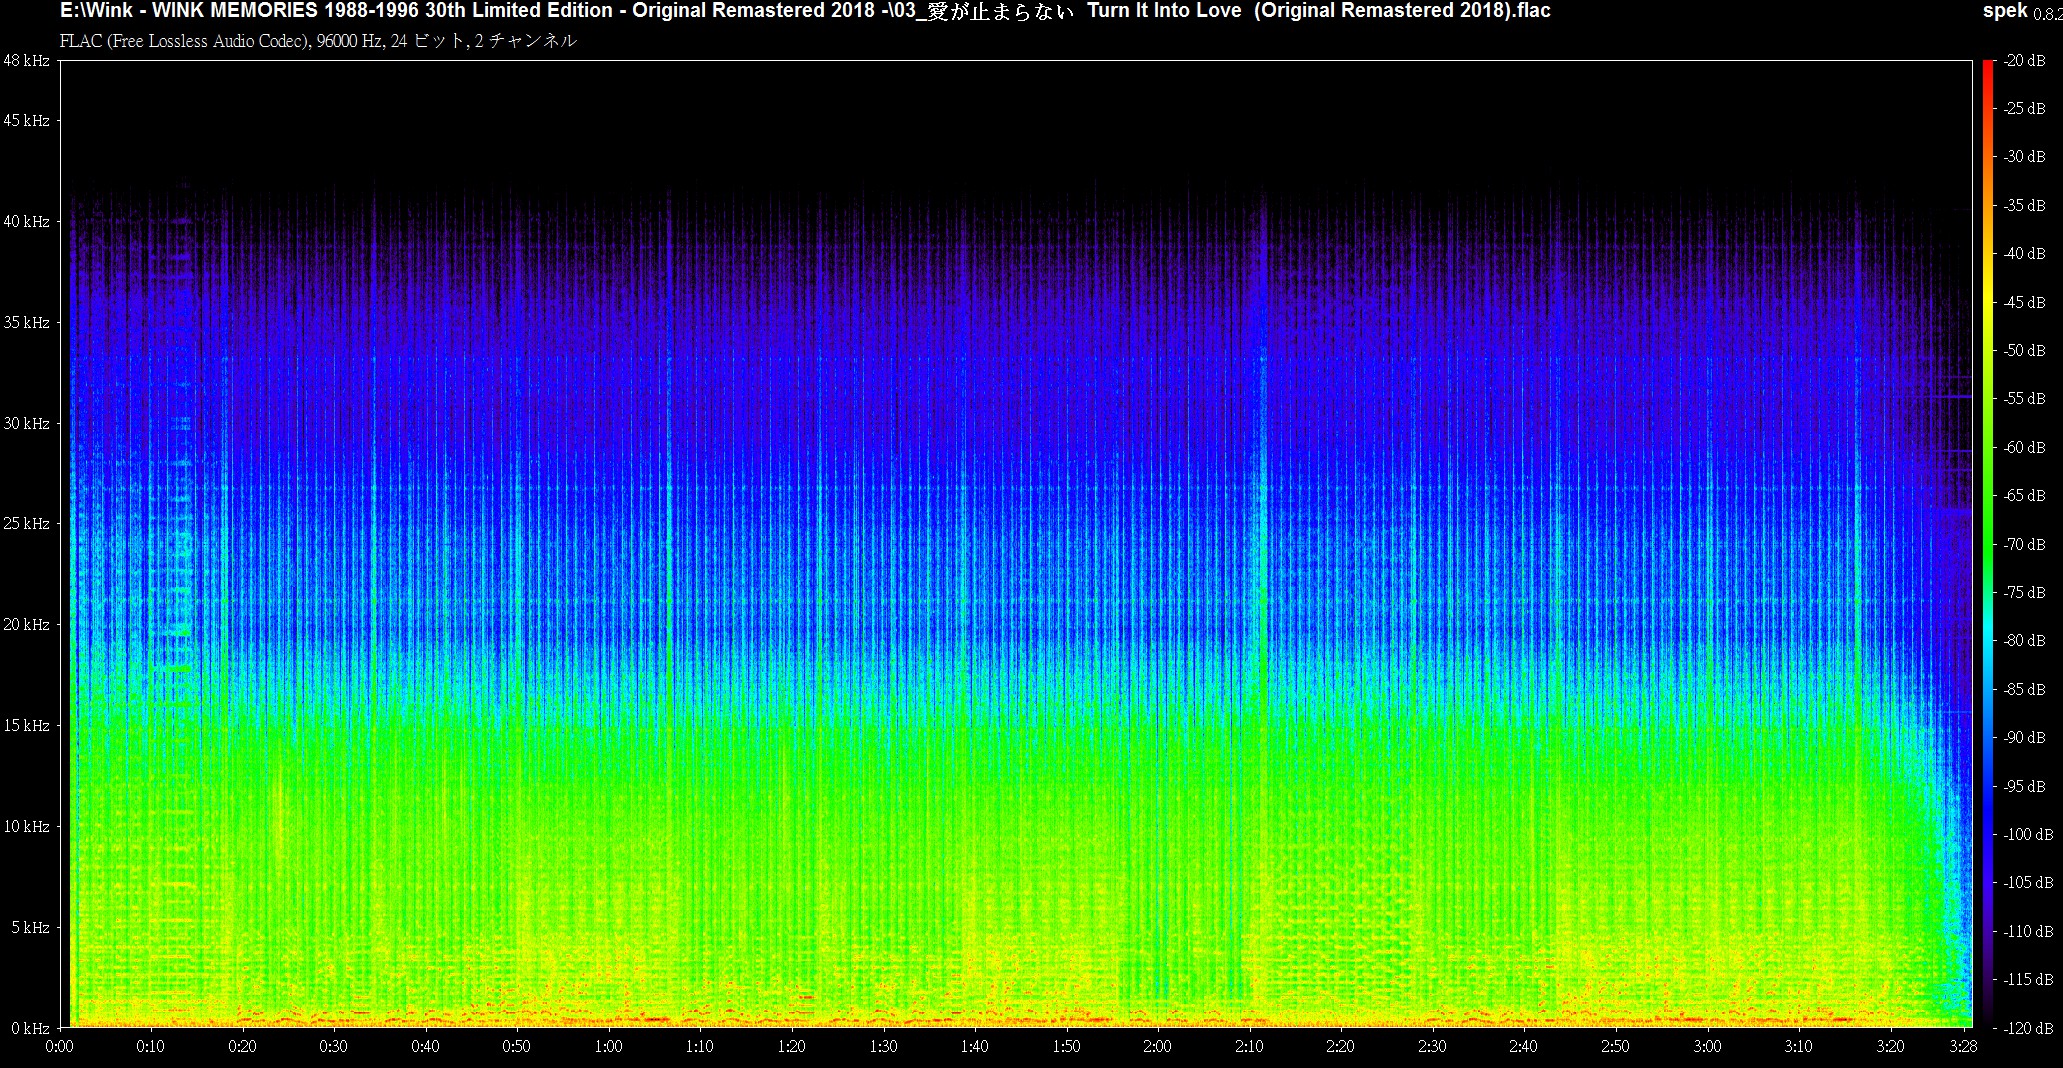The width and height of the screenshot is (2063, 1068).
Task: Select the 40 kHz frequency label
Action: [26, 221]
